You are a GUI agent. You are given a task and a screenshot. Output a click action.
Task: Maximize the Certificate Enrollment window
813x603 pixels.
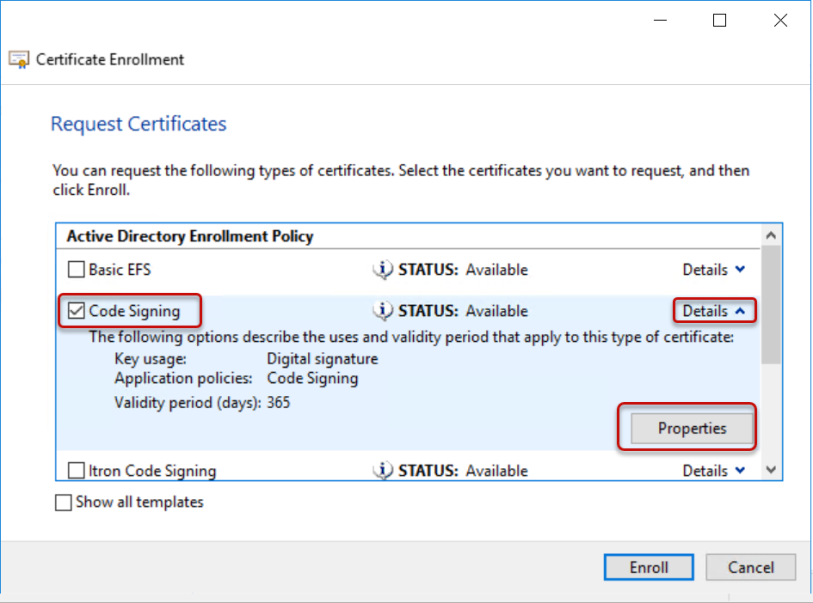click(x=719, y=20)
